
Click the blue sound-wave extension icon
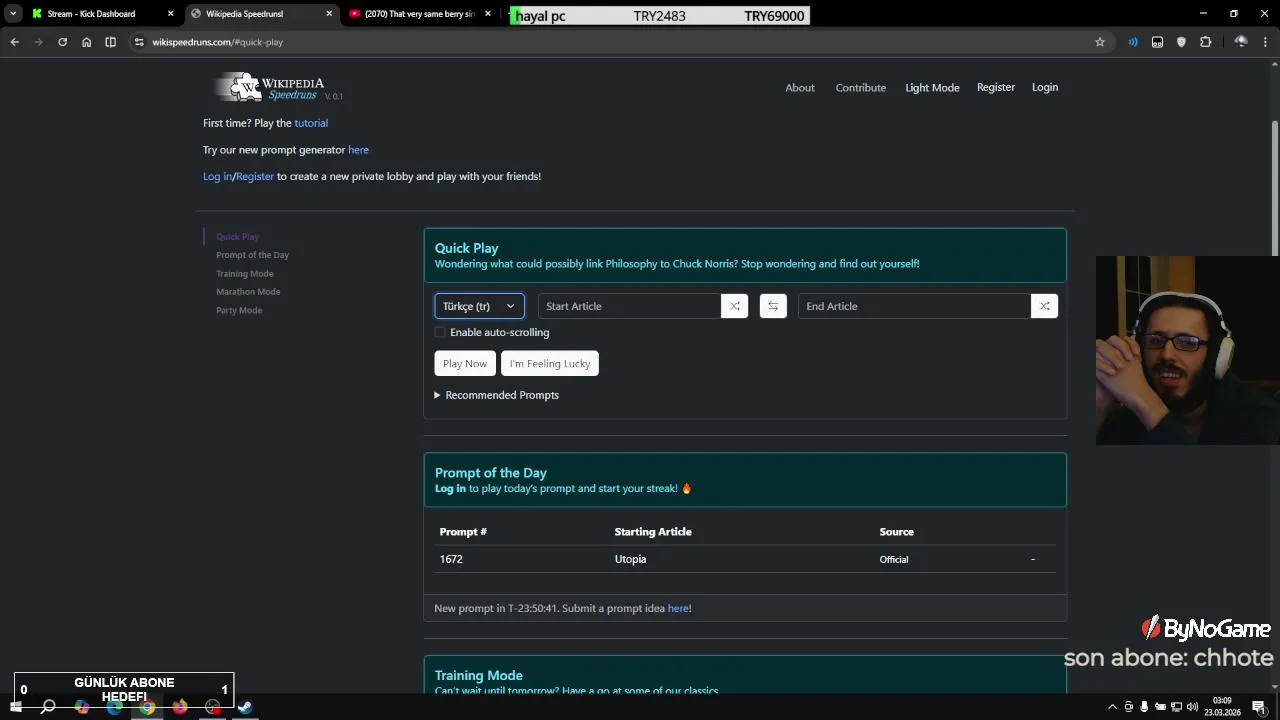(1133, 42)
